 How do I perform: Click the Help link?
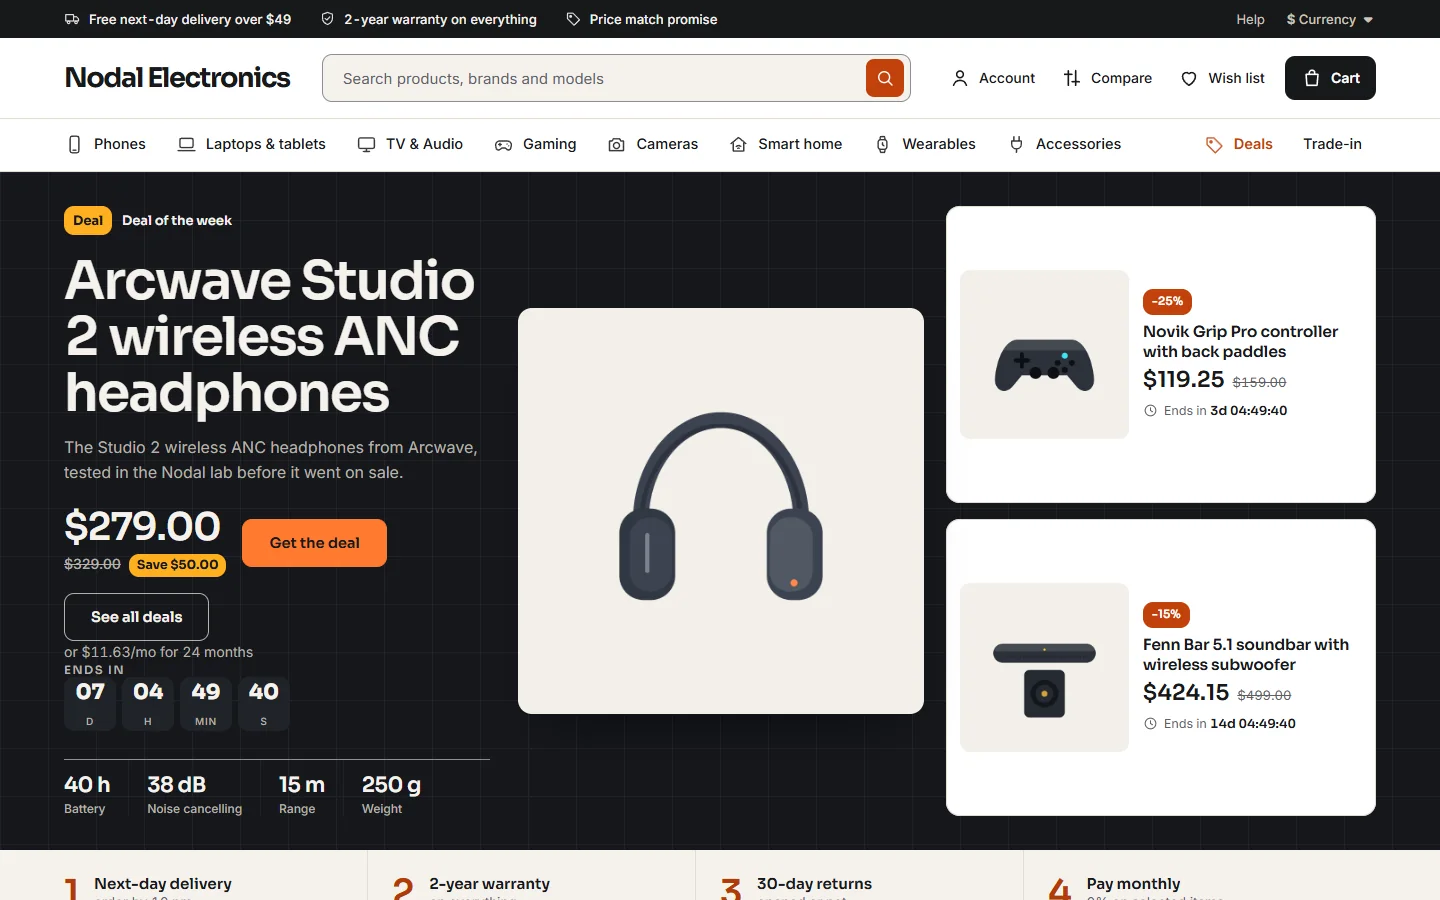1250,19
